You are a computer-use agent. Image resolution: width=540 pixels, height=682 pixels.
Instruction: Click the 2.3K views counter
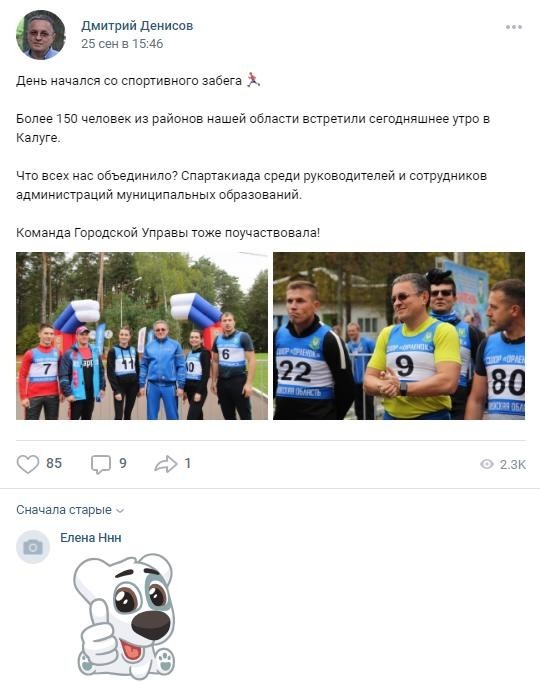pyautogui.click(x=513, y=465)
